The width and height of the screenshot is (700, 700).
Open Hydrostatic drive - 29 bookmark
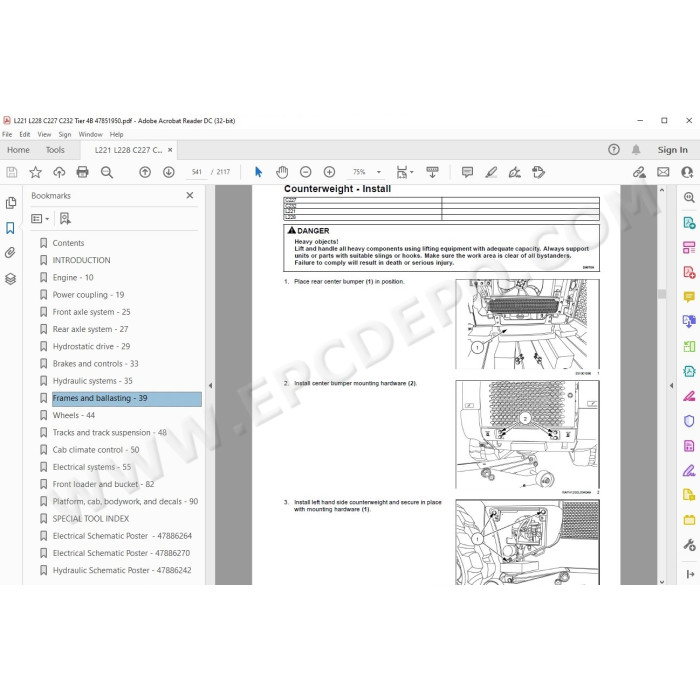(91, 346)
